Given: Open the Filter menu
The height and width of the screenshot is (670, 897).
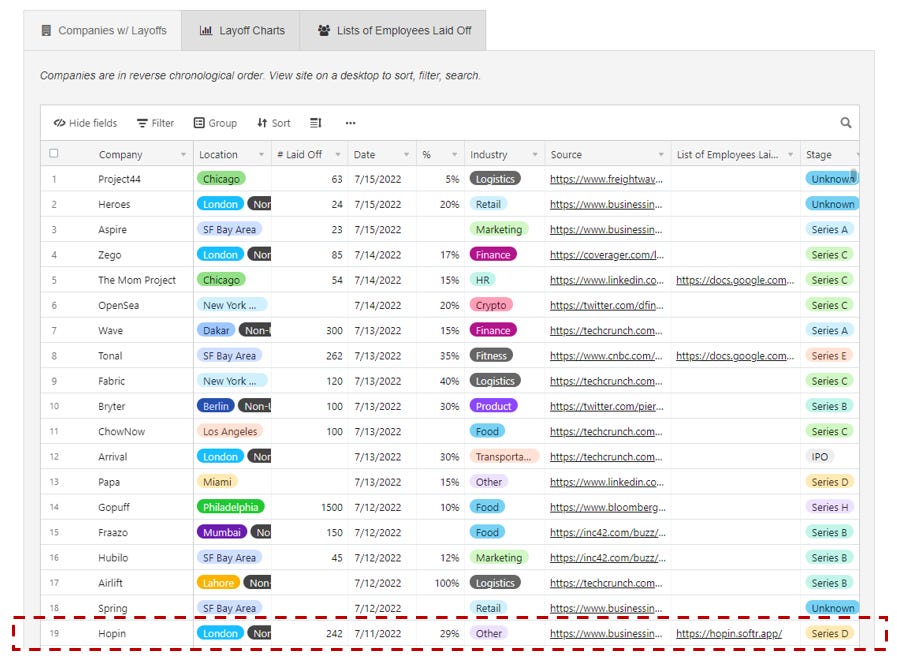Looking at the screenshot, I should [155, 123].
